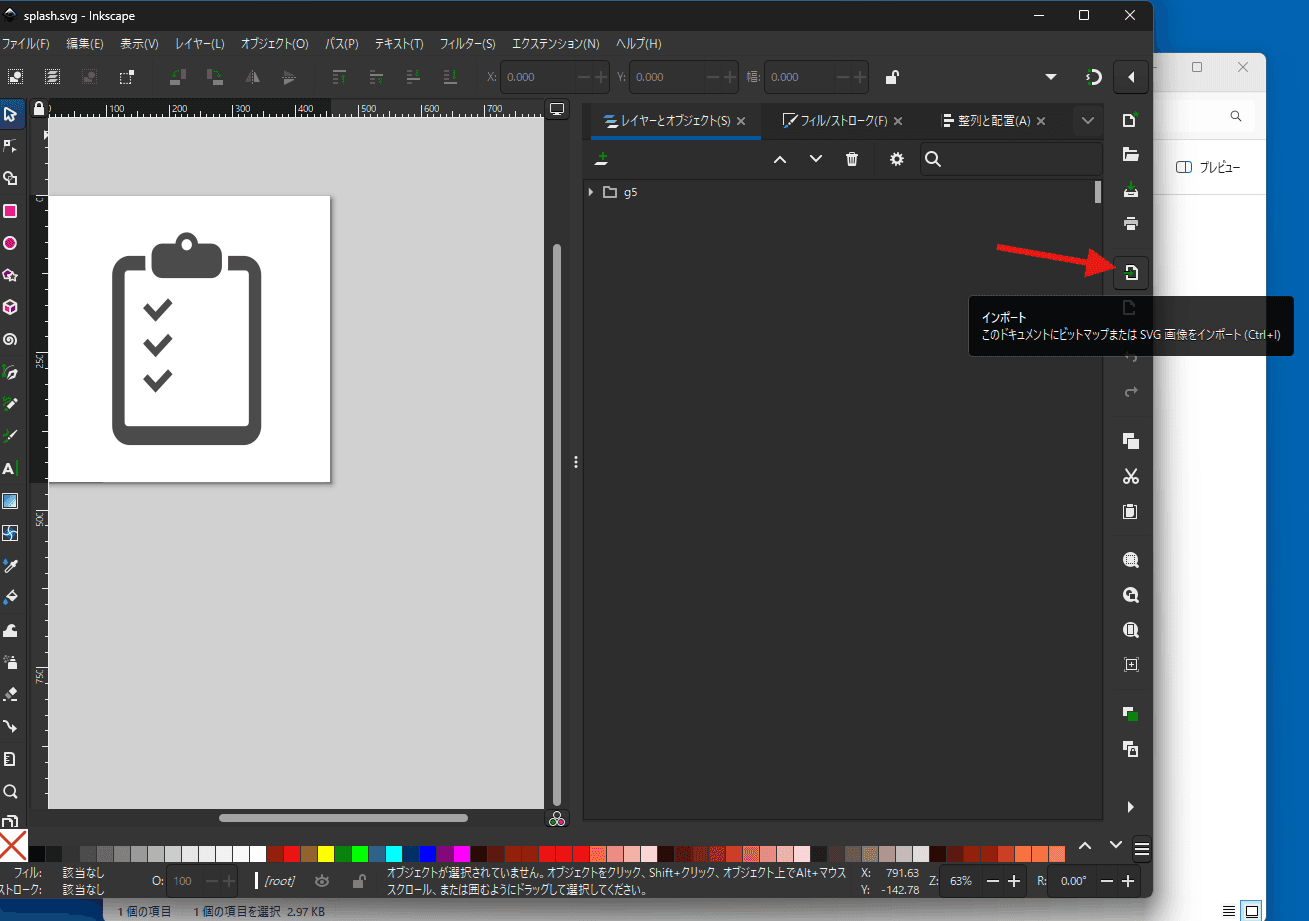Pick the Text tool
The image size is (1309, 921).
coord(10,468)
